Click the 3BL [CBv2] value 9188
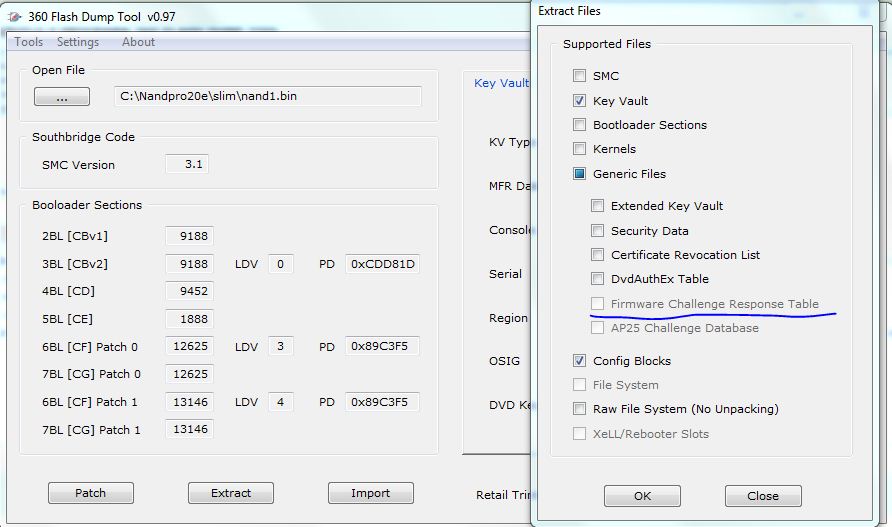Image resolution: width=892 pixels, height=527 pixels. (x=189, y=264)
